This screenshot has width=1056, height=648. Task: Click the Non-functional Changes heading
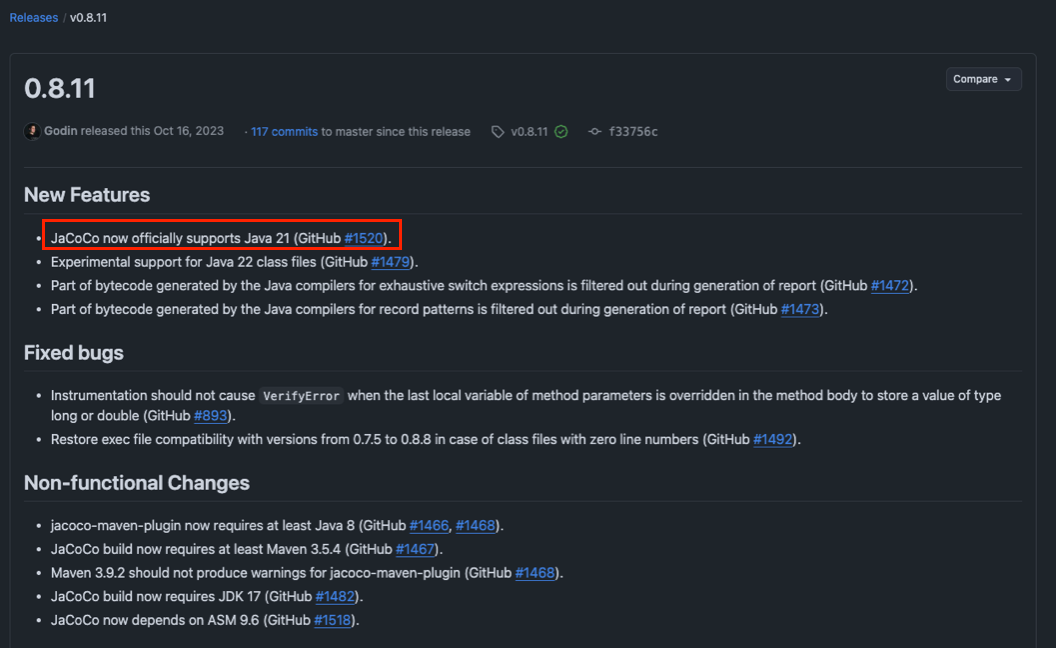[137, 483]
